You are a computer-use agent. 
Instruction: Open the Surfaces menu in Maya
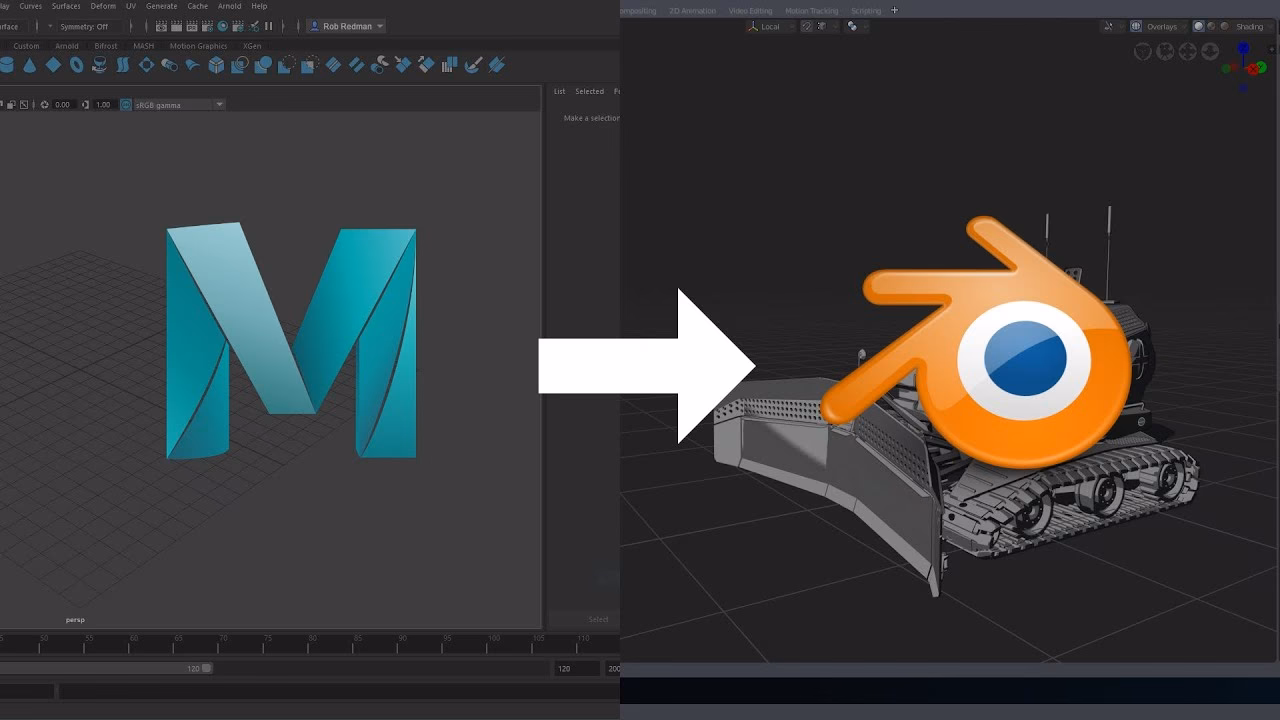point(66,6)
